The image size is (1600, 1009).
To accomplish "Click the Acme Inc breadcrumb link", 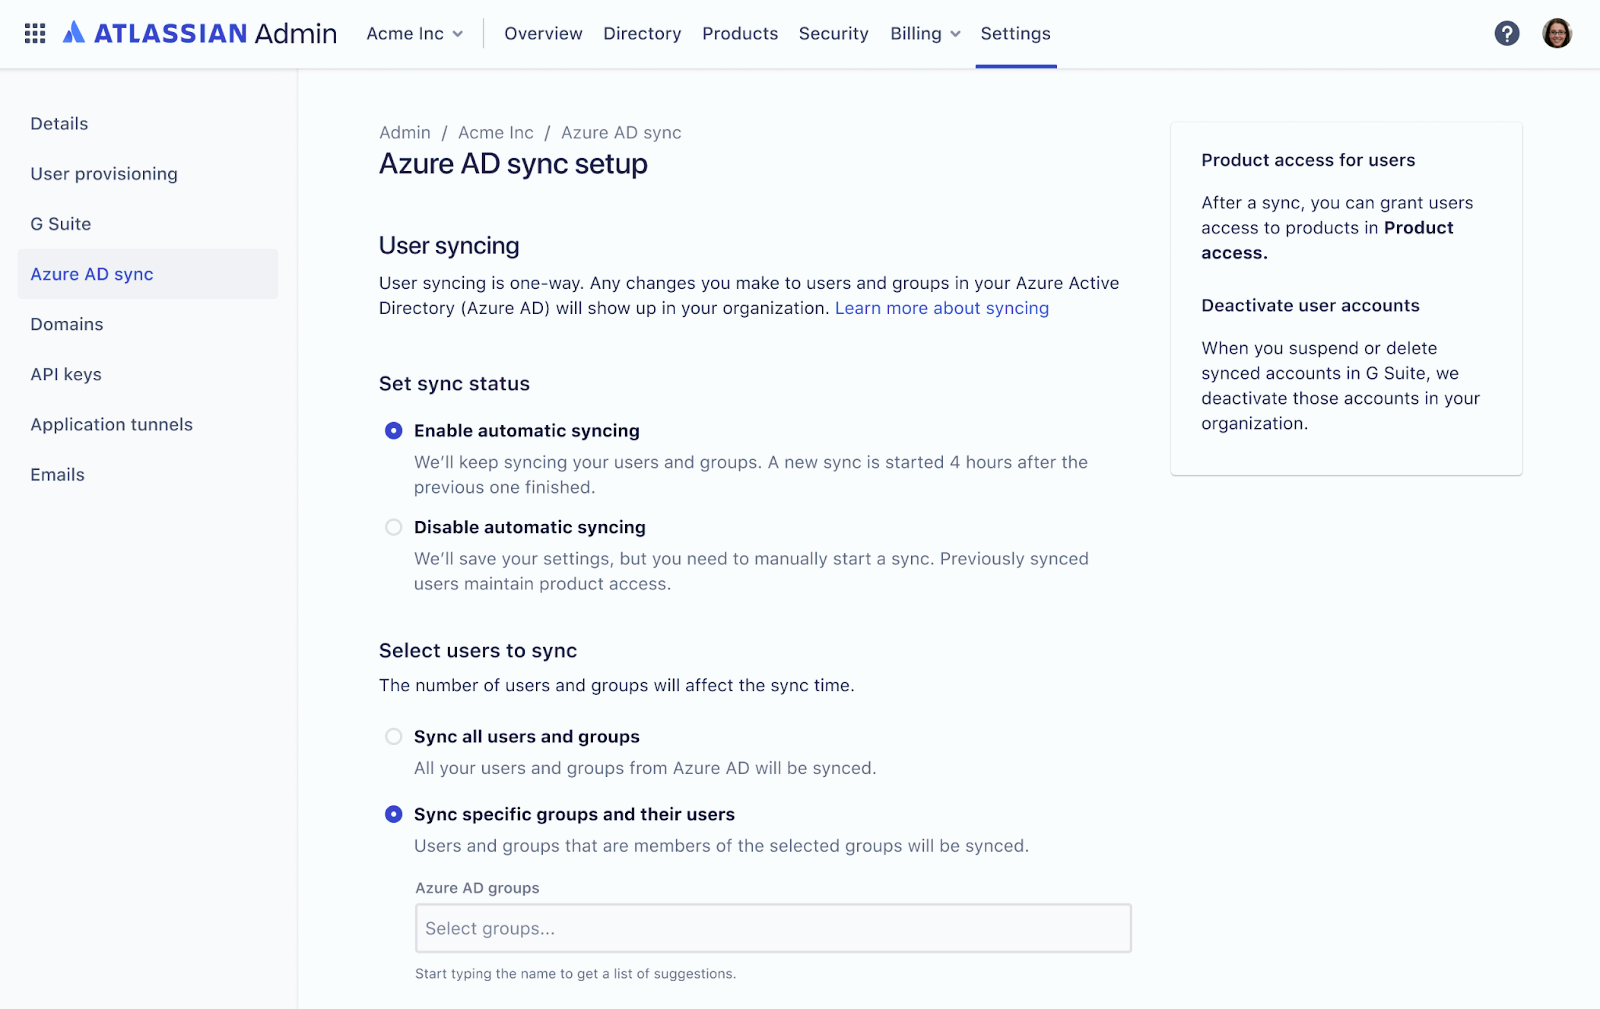I will (496, 132).
